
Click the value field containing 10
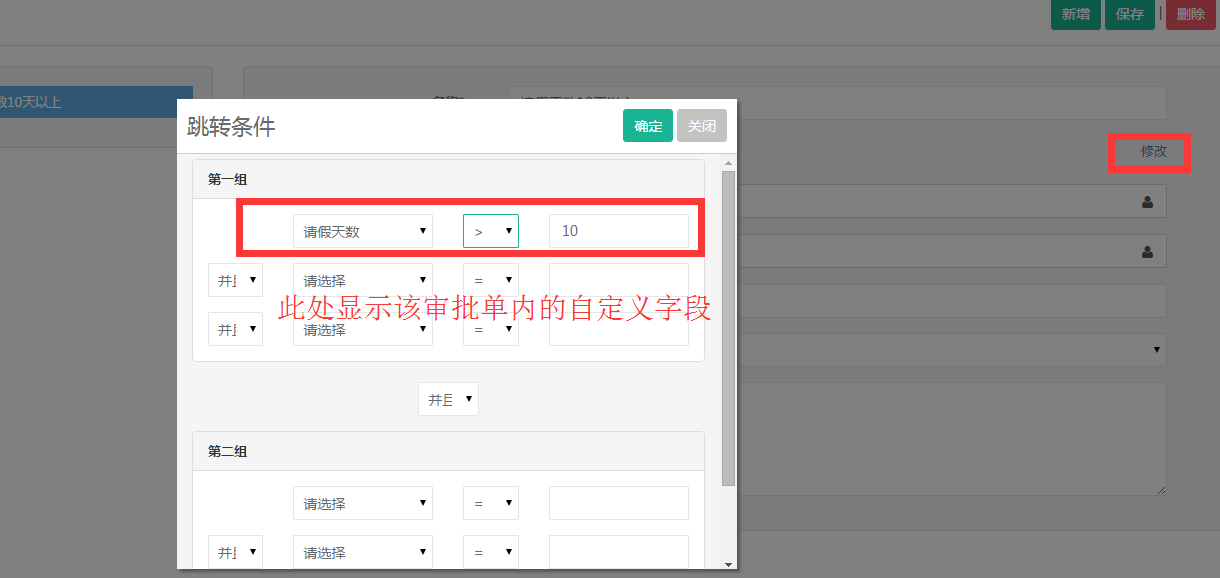[x=619, y=231]
